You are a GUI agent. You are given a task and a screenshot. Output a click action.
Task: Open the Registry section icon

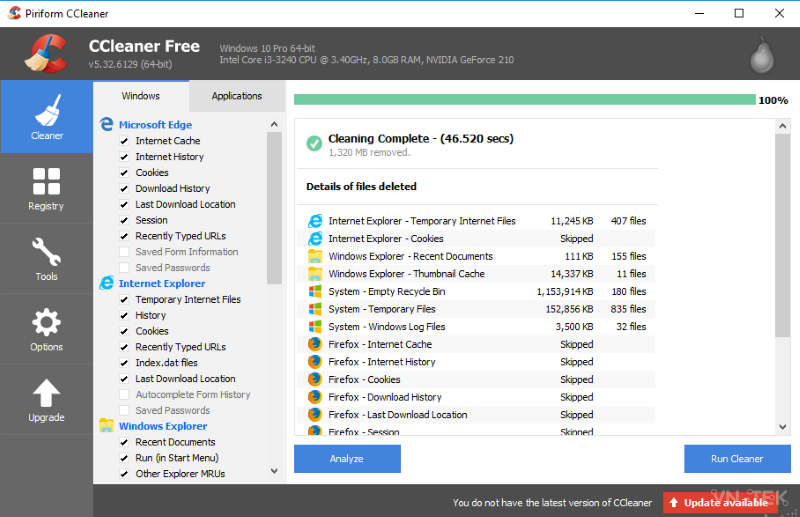(46, 181)
